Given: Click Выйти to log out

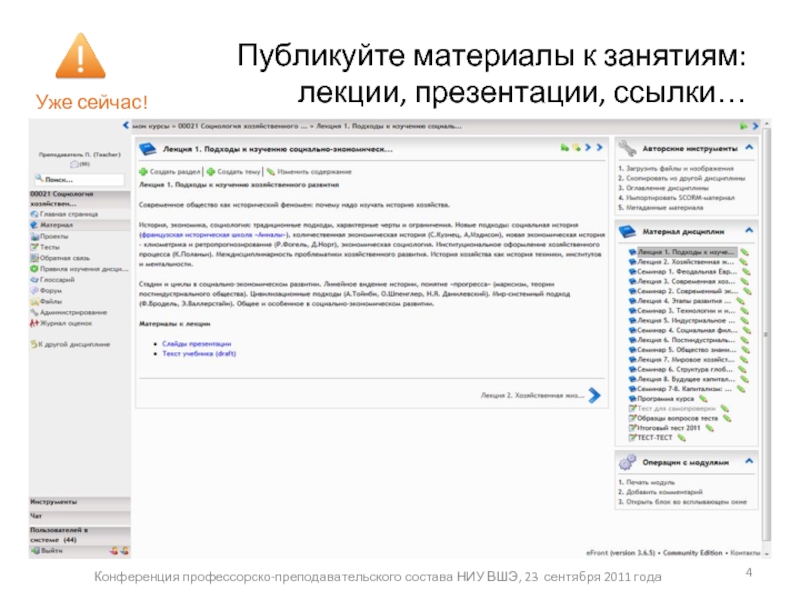Looking at the screenshot, I should (x=52, y=551).
